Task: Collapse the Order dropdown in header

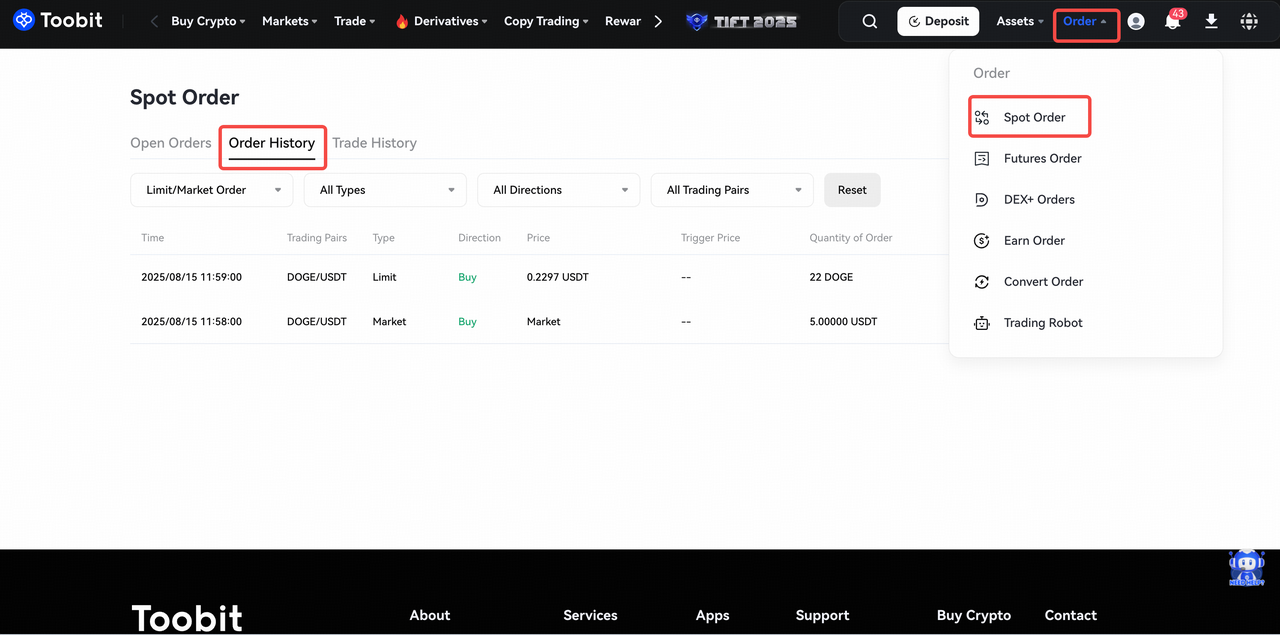Action: [x=1085, y=21]
